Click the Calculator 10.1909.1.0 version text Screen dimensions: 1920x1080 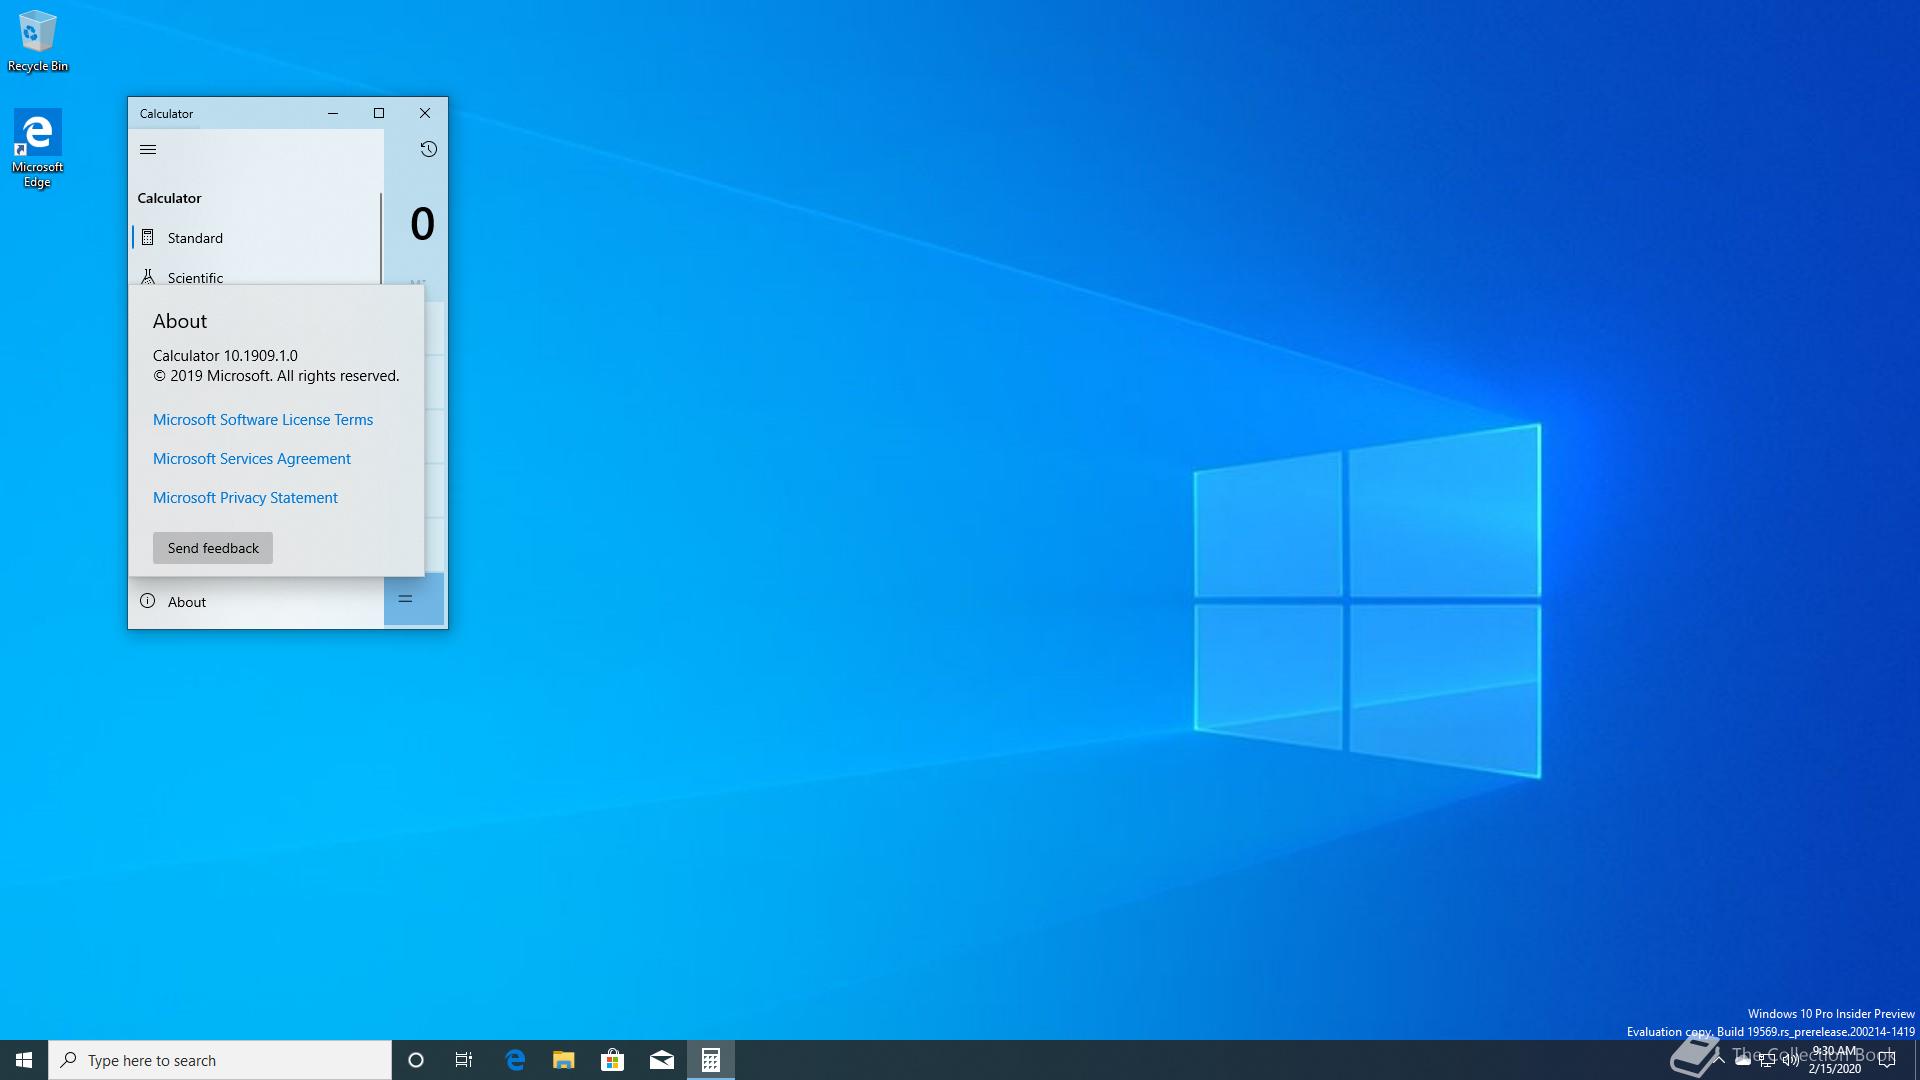point(225,356)
